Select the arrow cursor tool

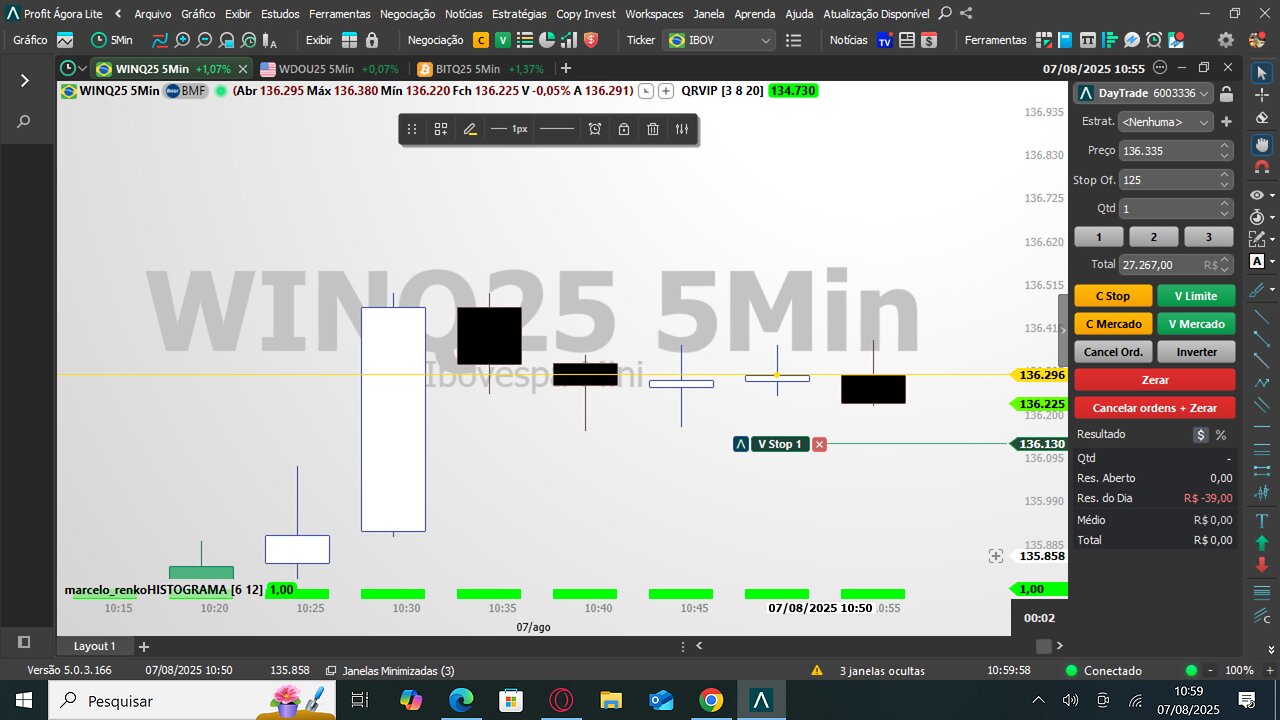tap(1261, 73)
